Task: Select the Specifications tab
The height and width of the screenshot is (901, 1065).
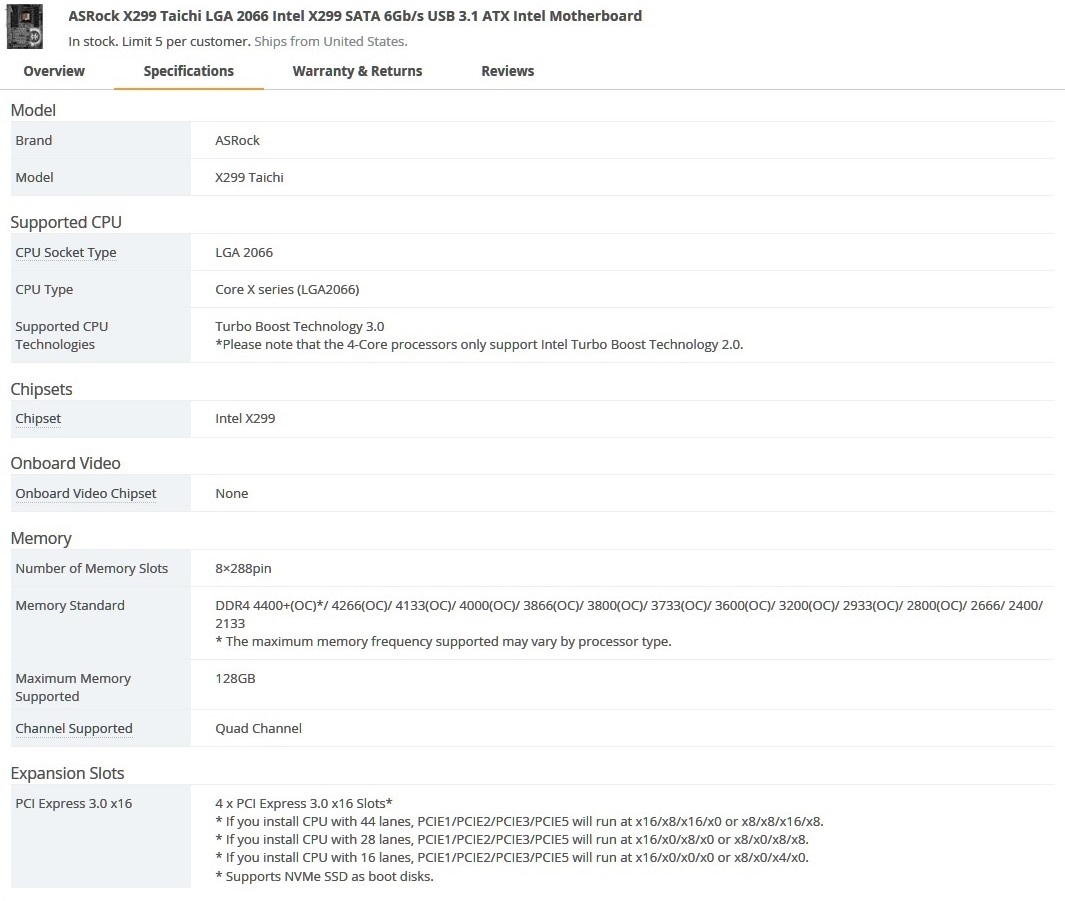Action: point(189,71)
